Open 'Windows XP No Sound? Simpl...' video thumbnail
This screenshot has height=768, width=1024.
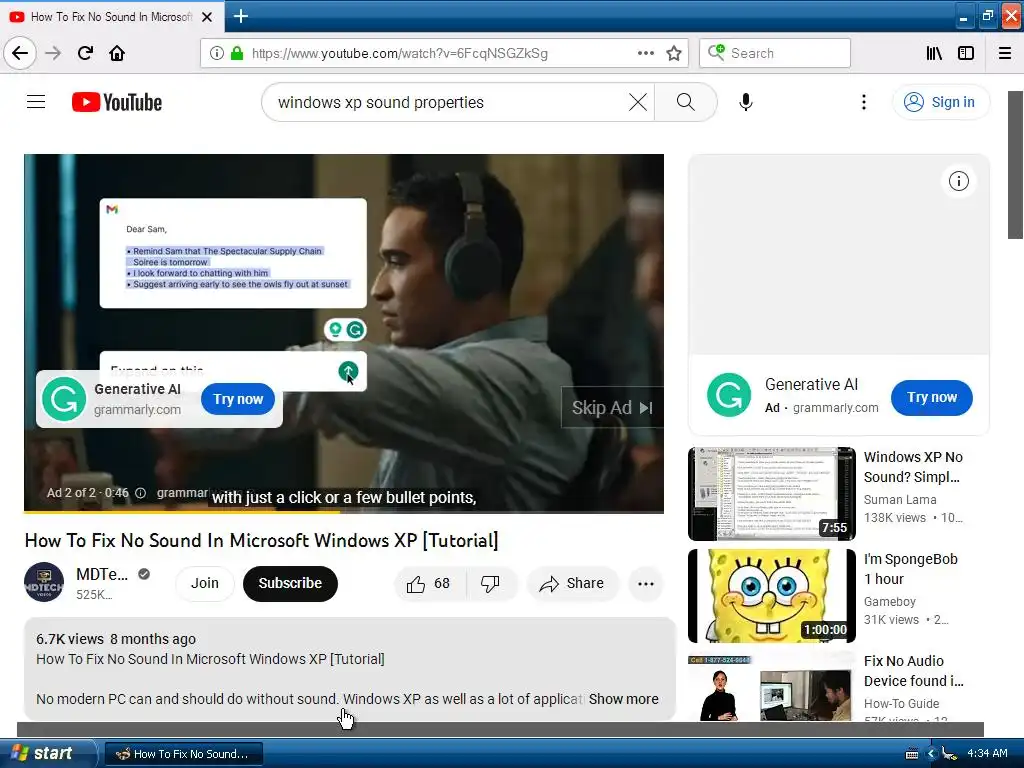point(771,494)
